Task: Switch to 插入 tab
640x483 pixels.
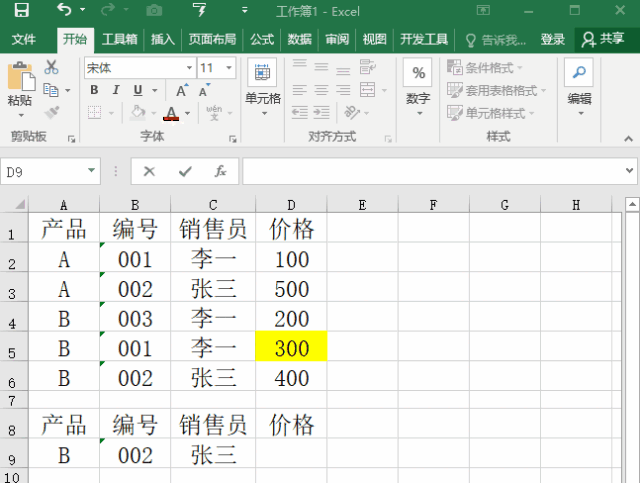Action: (162, 39)
